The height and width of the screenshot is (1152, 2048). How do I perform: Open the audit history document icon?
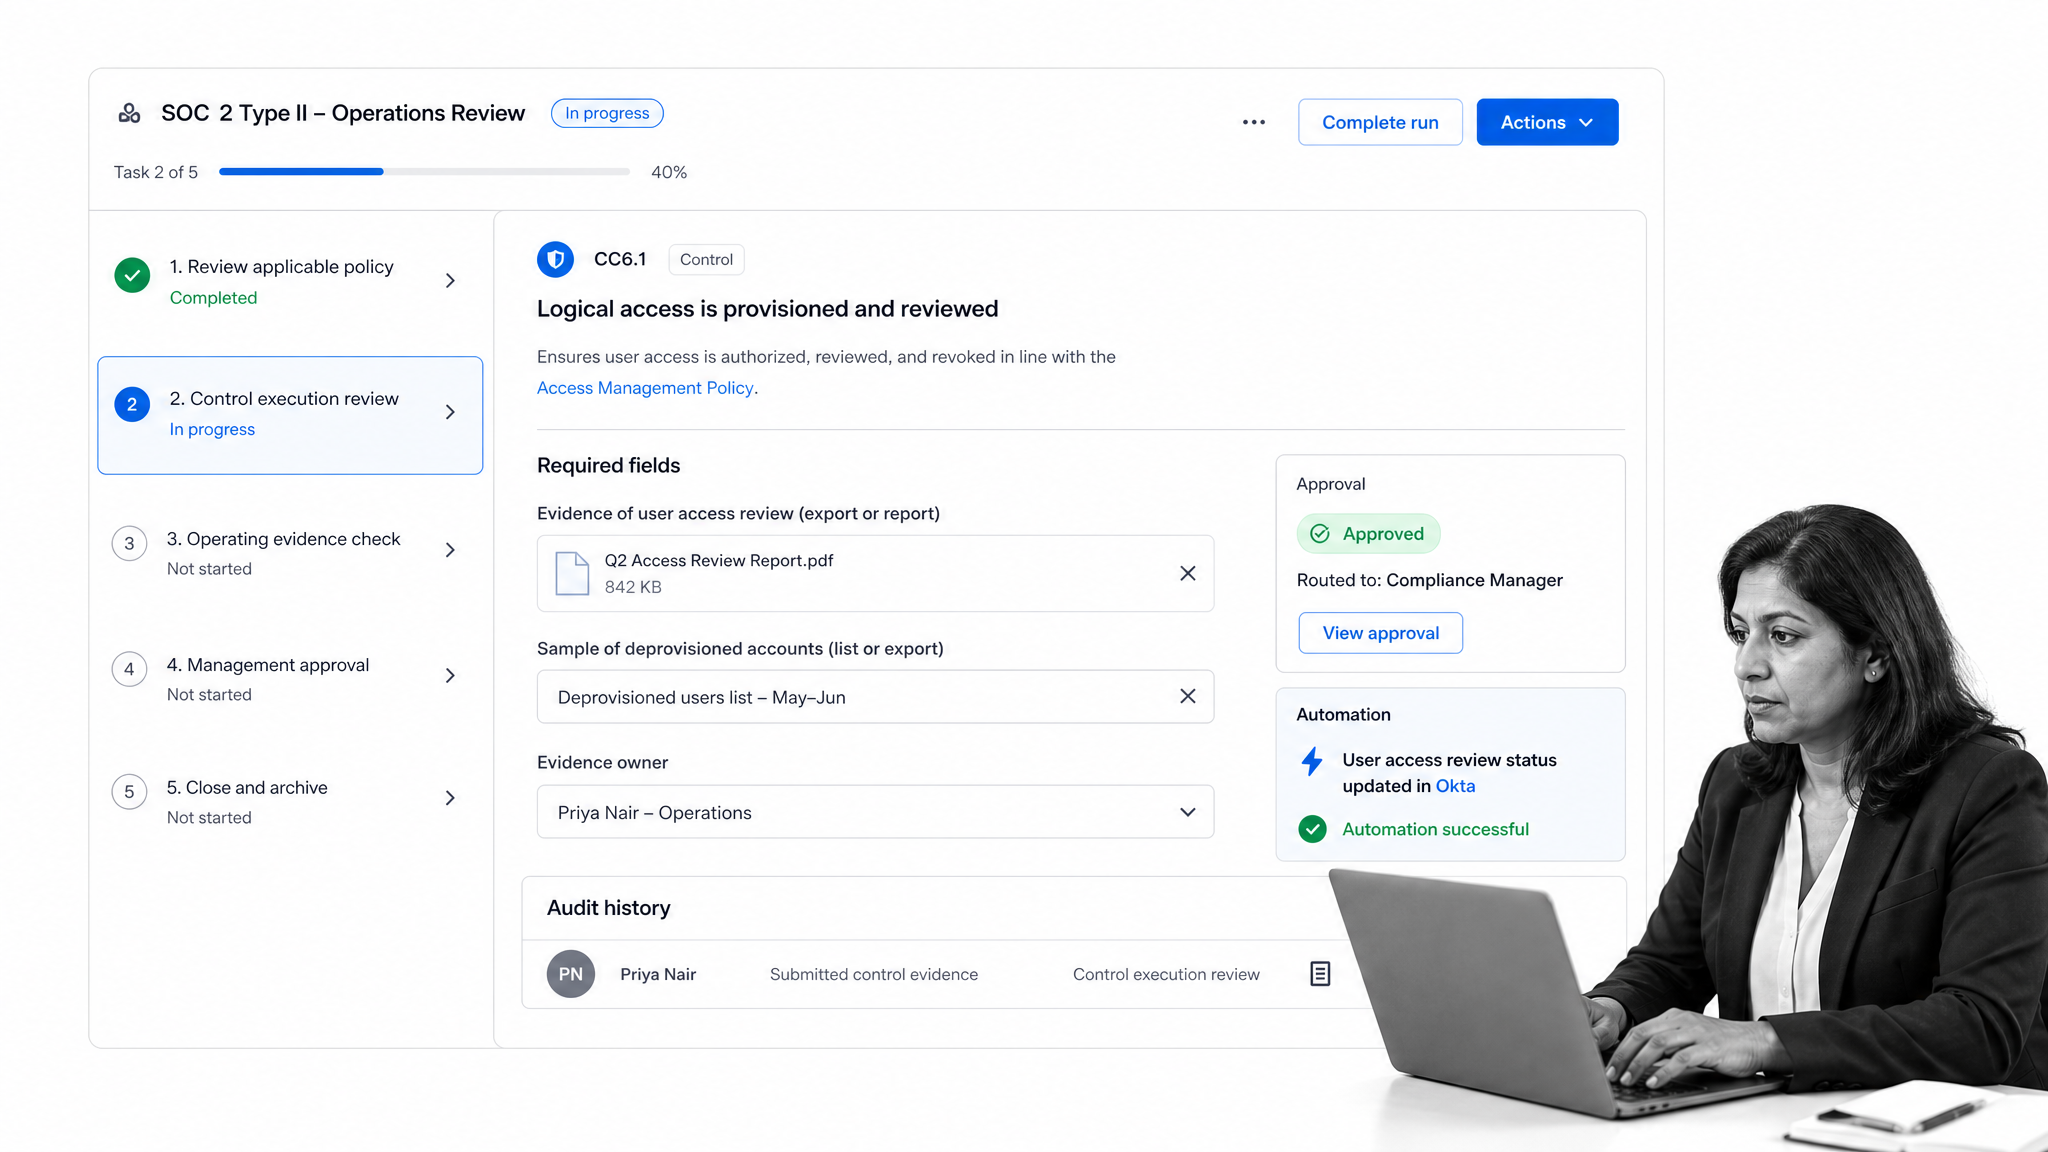pyautogui.click(x=1320, y=973)
